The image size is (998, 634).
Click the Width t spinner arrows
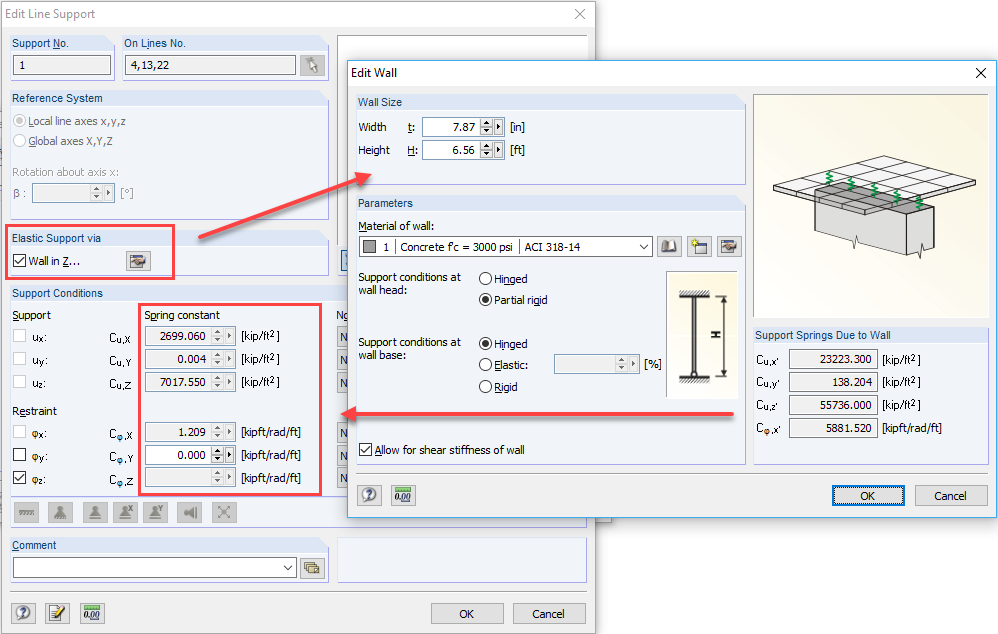tap(486, 127)
